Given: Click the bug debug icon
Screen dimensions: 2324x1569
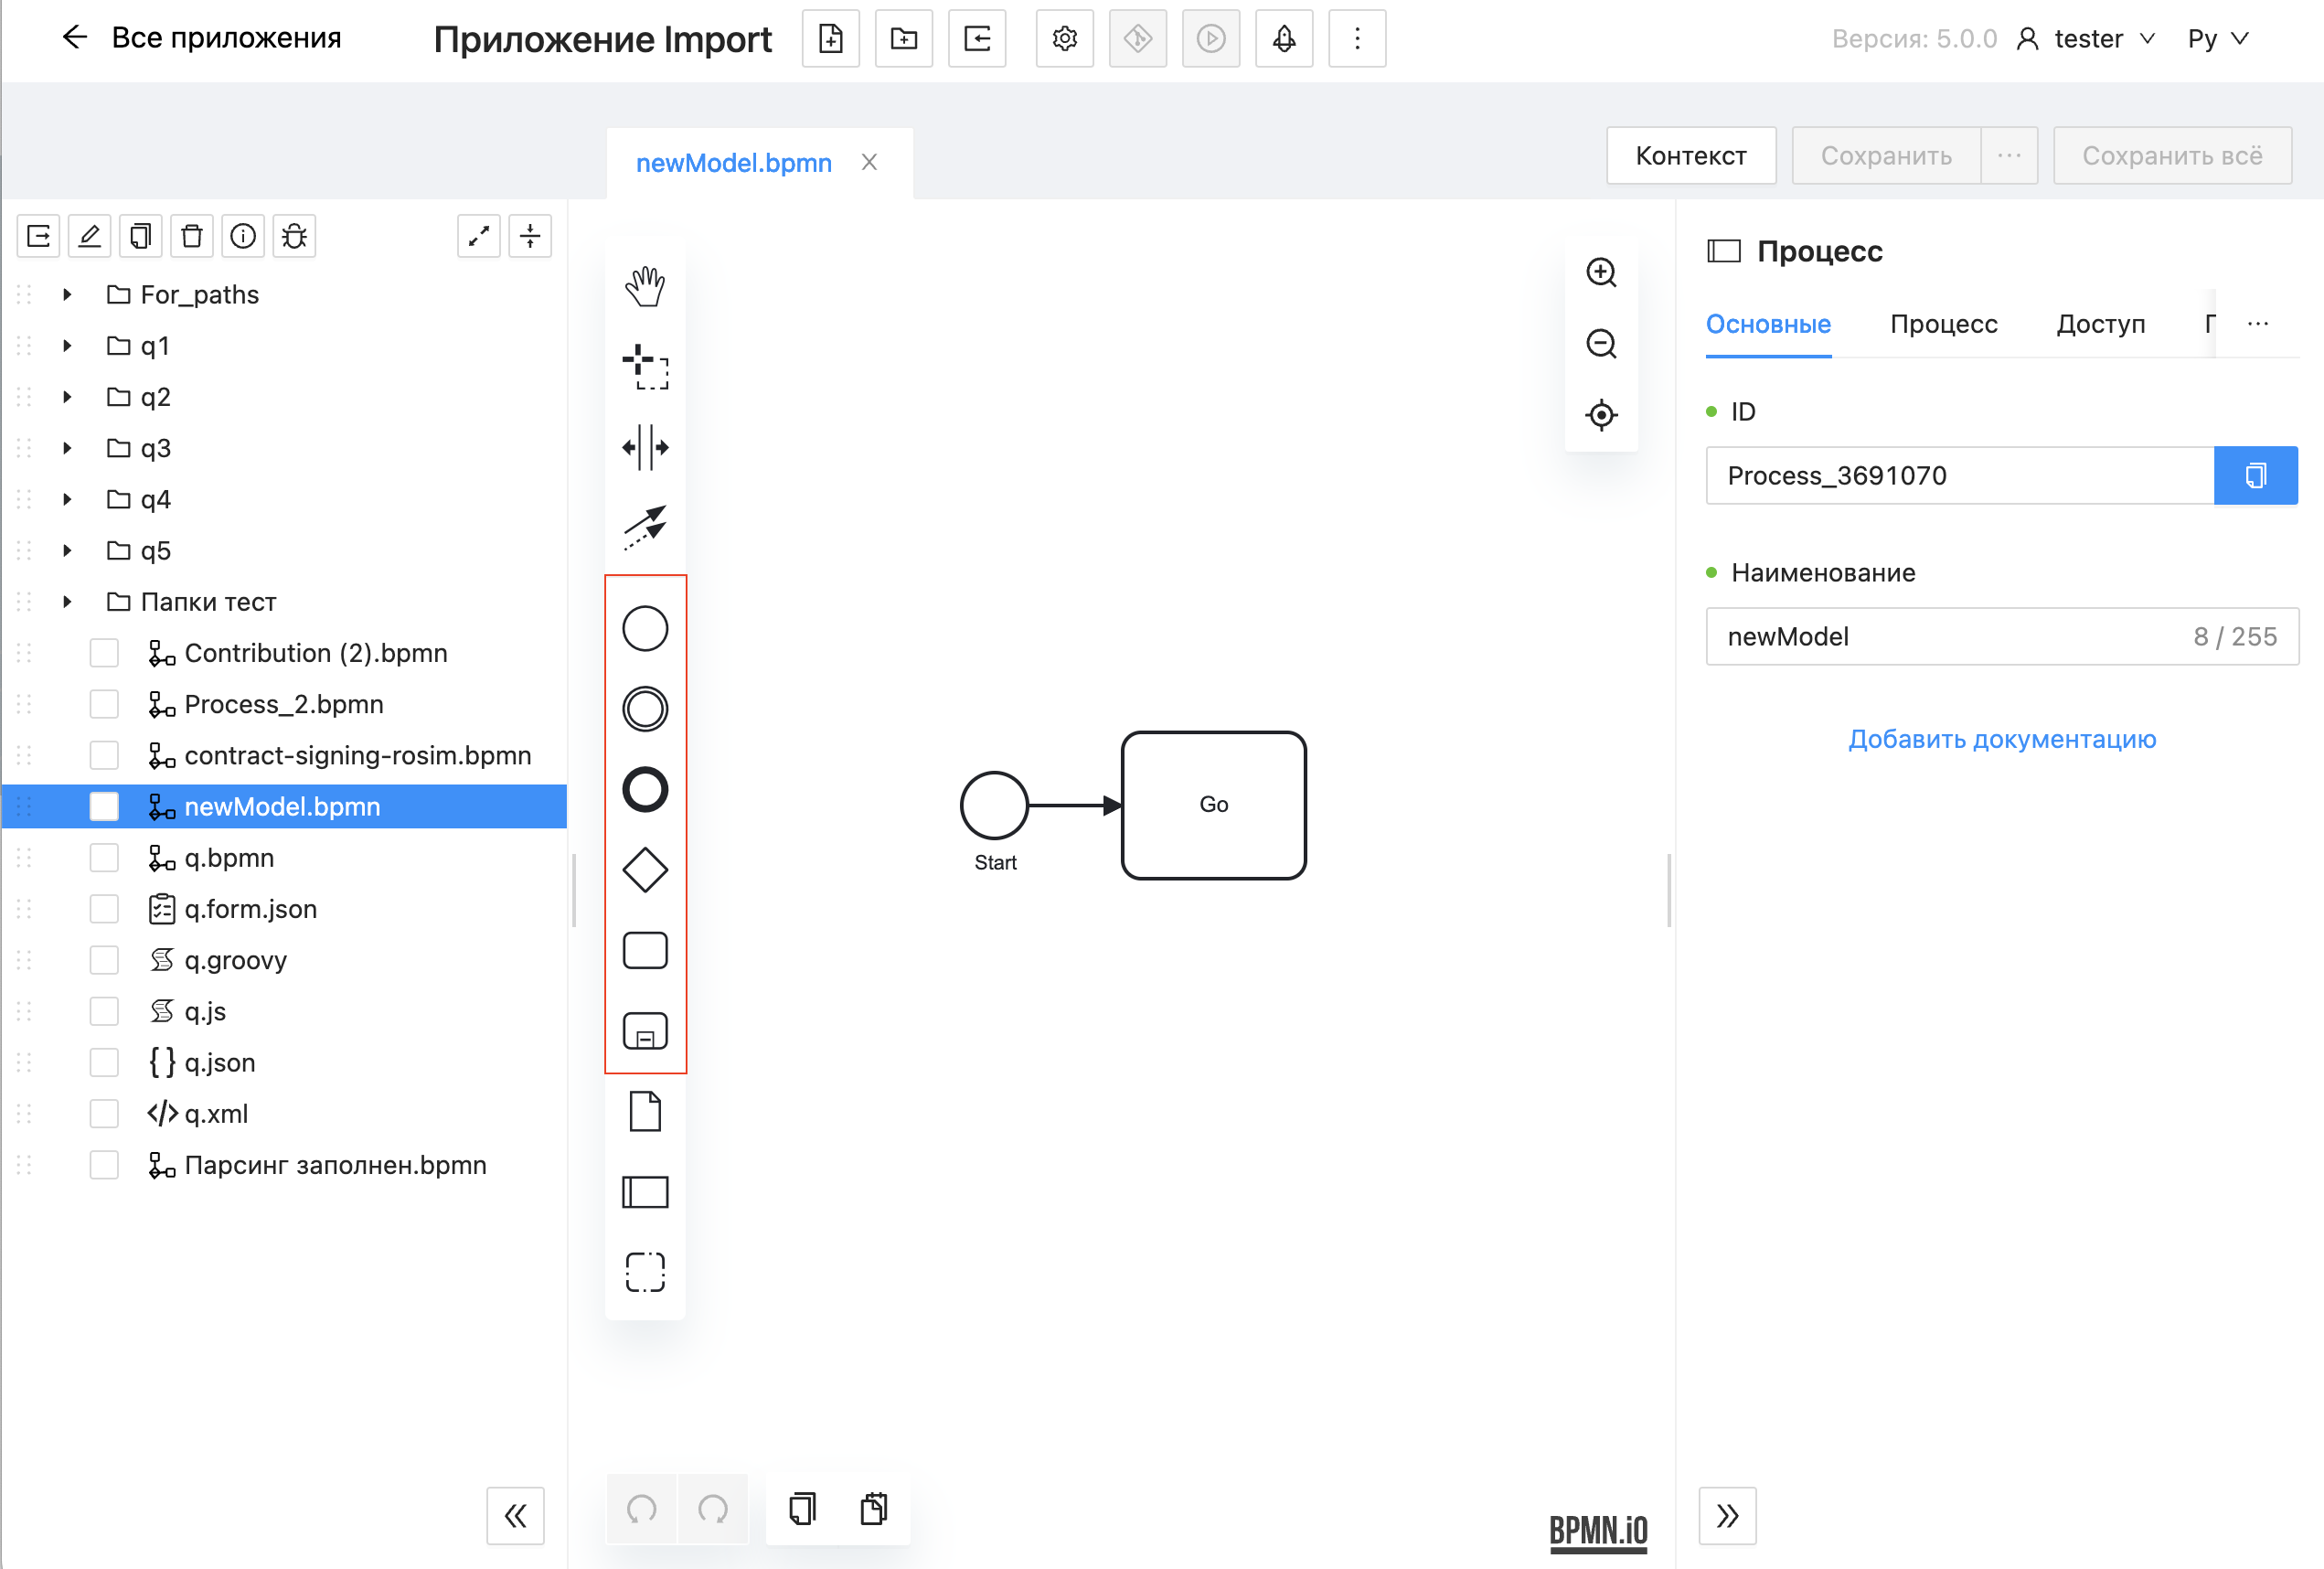Looking at the screenshot, I should [x=294, y=236].
